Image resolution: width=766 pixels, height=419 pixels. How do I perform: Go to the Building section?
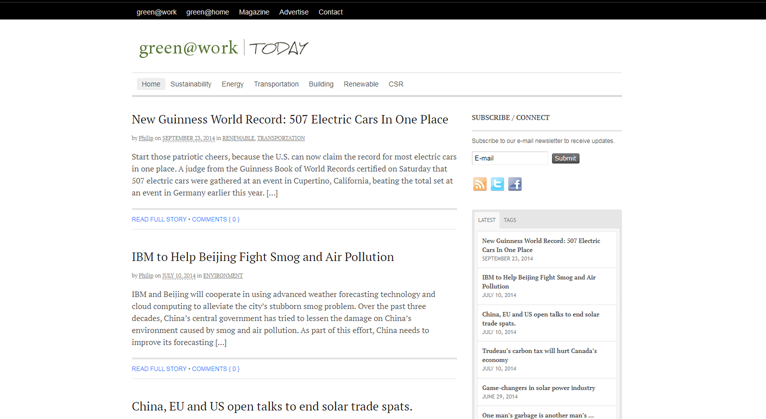(x=321, y=84)
